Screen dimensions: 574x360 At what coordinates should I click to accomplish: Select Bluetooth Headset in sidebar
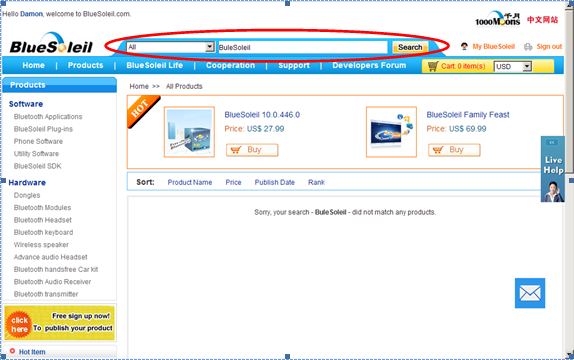point(42,220)
